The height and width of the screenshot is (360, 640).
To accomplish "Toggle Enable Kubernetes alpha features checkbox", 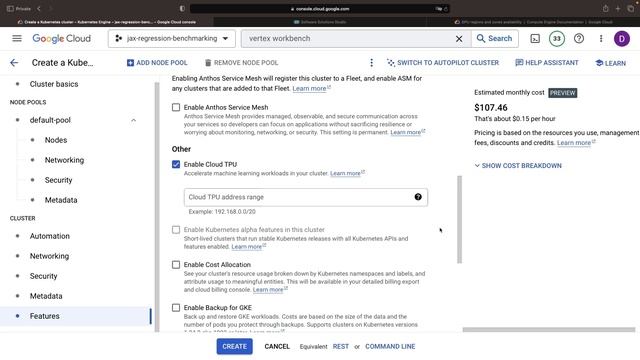I will [176, 229].
